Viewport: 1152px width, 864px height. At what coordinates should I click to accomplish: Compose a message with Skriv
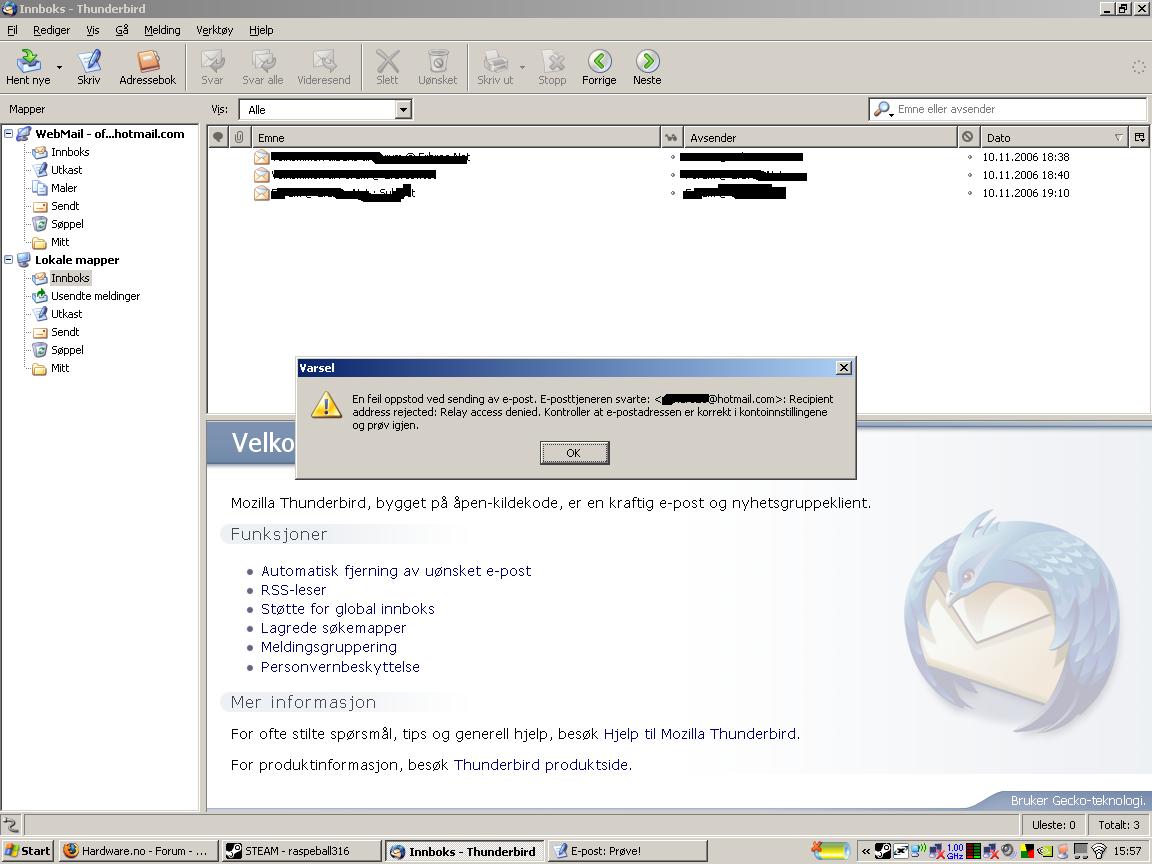(89, 67)
